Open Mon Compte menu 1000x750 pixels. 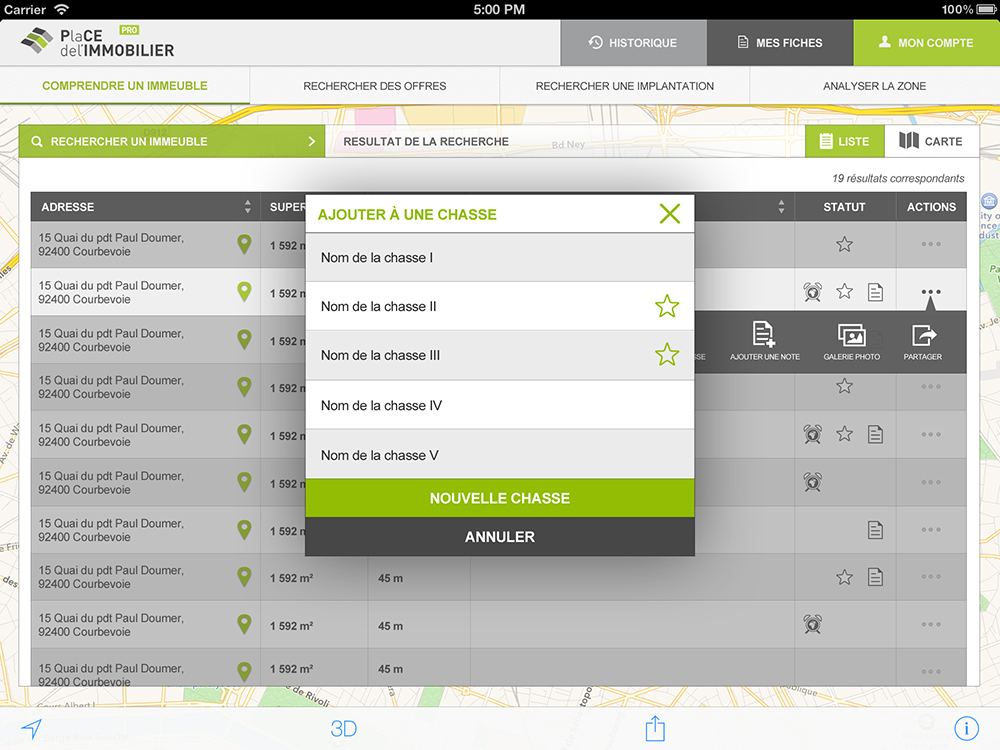point(926,43)
